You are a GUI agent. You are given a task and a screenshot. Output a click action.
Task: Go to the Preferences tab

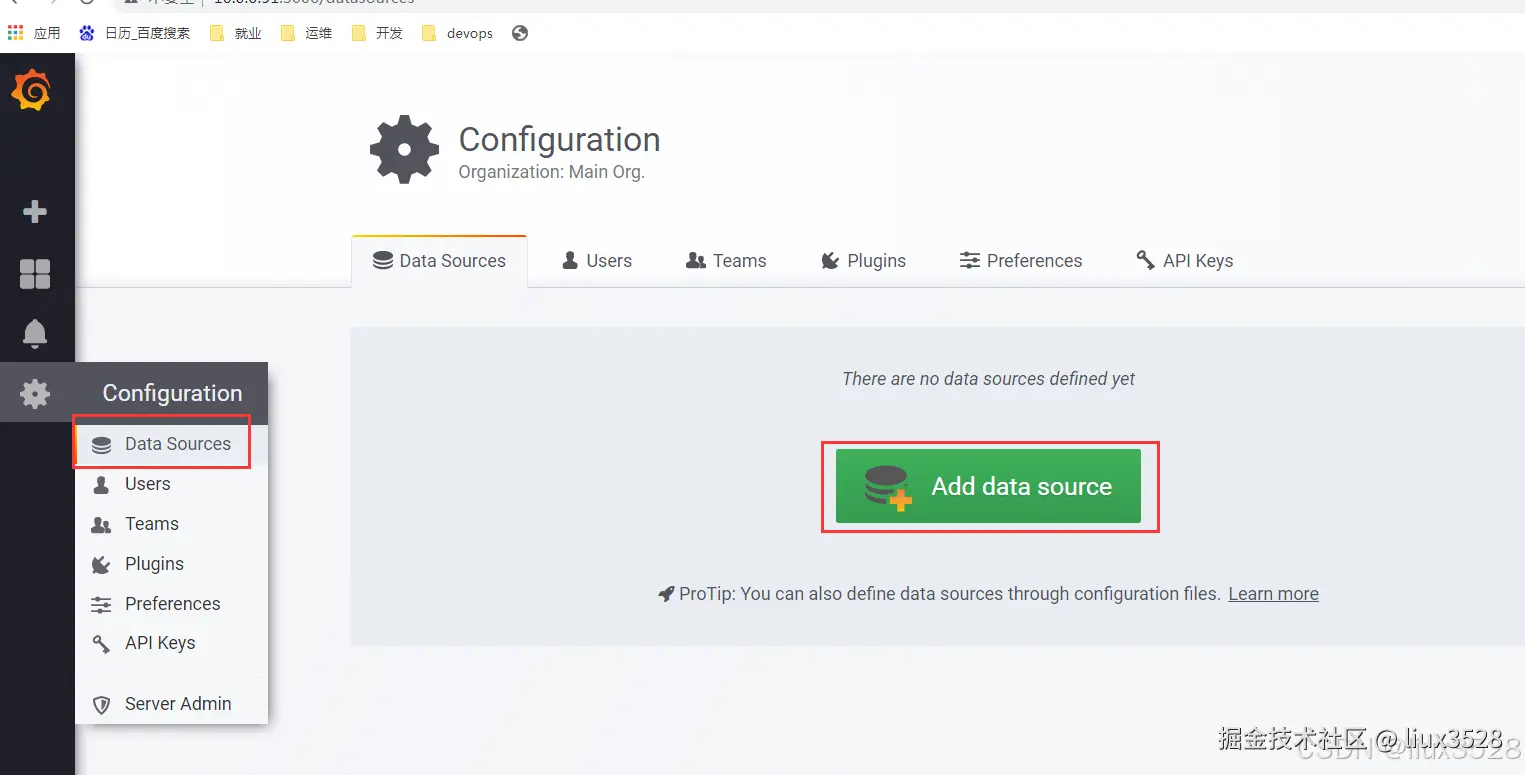point(1021,261)
